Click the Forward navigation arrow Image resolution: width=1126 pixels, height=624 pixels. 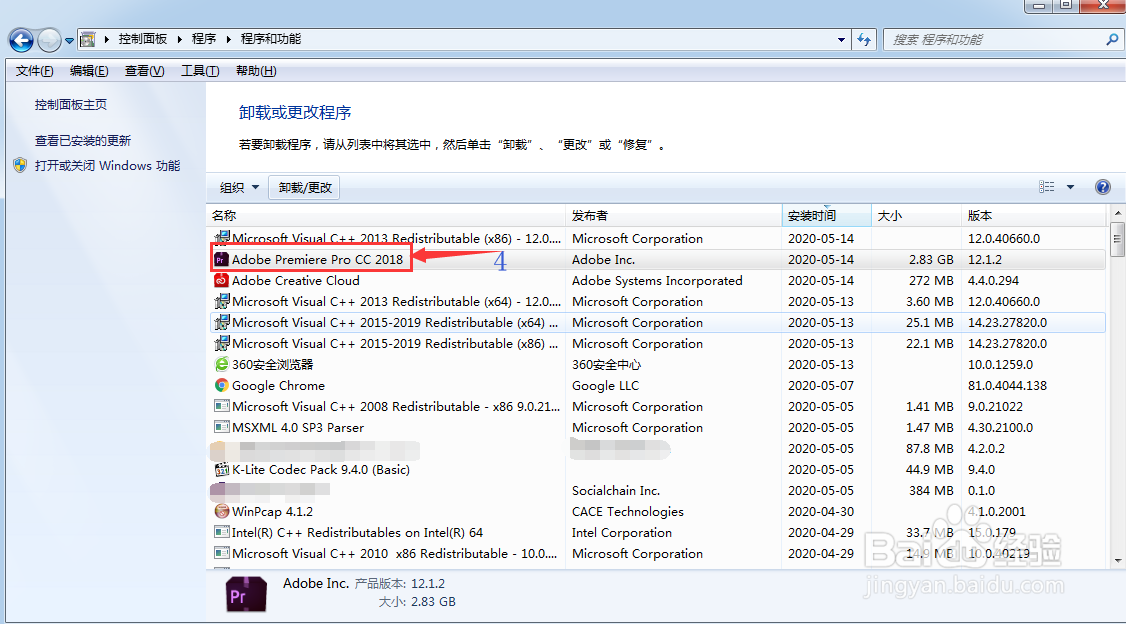click(49, 40)
